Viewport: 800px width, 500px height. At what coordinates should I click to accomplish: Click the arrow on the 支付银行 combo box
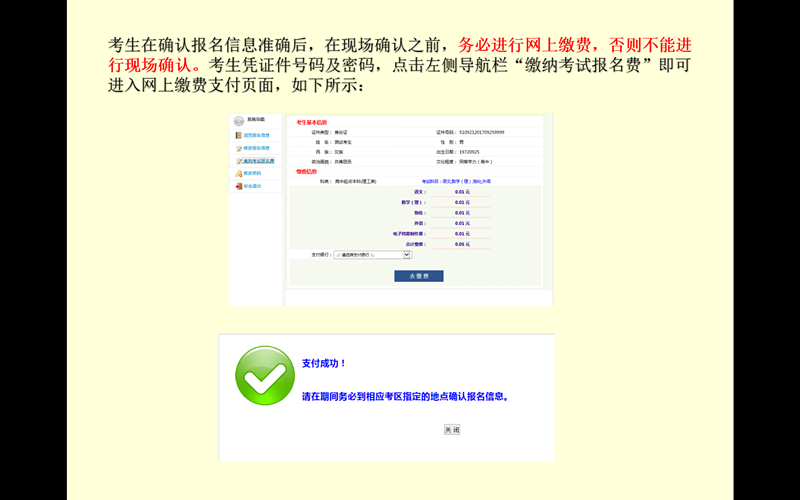click(407, 255)
